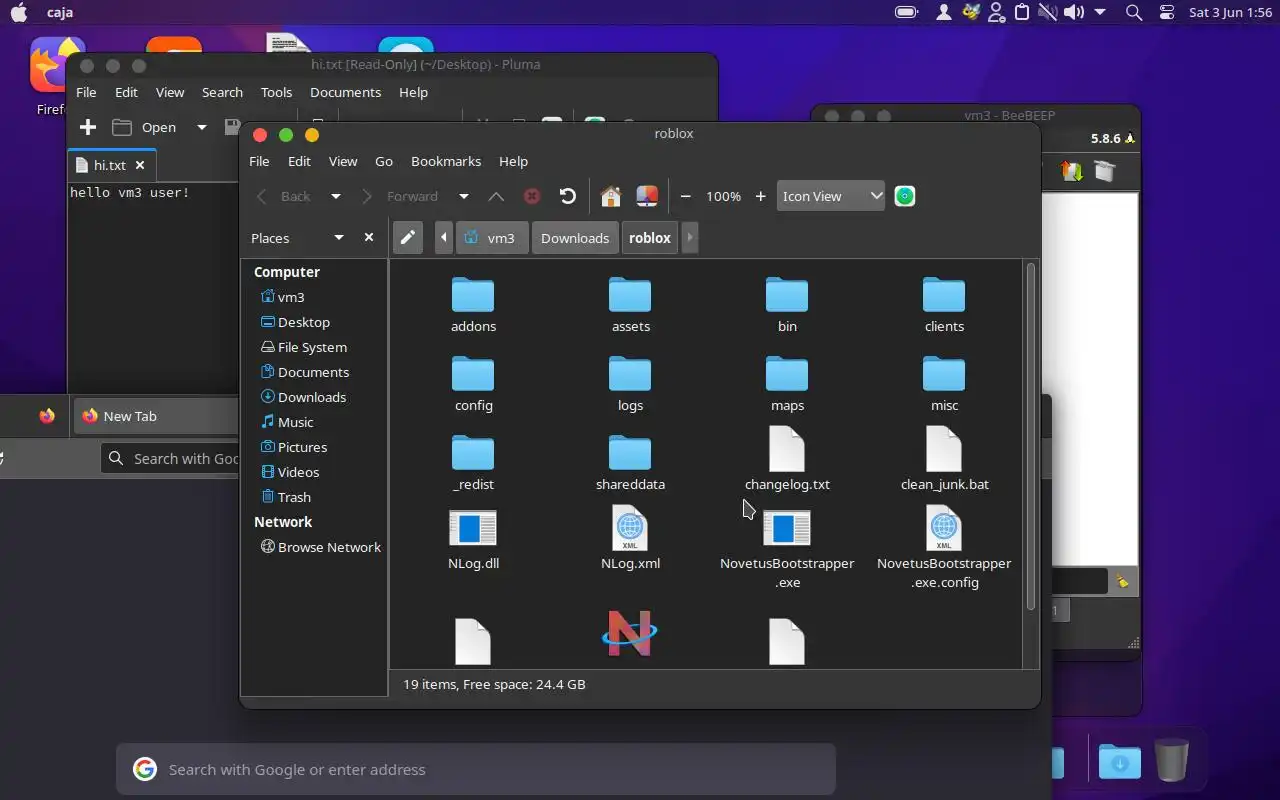Select the config folder

(473, 384)
